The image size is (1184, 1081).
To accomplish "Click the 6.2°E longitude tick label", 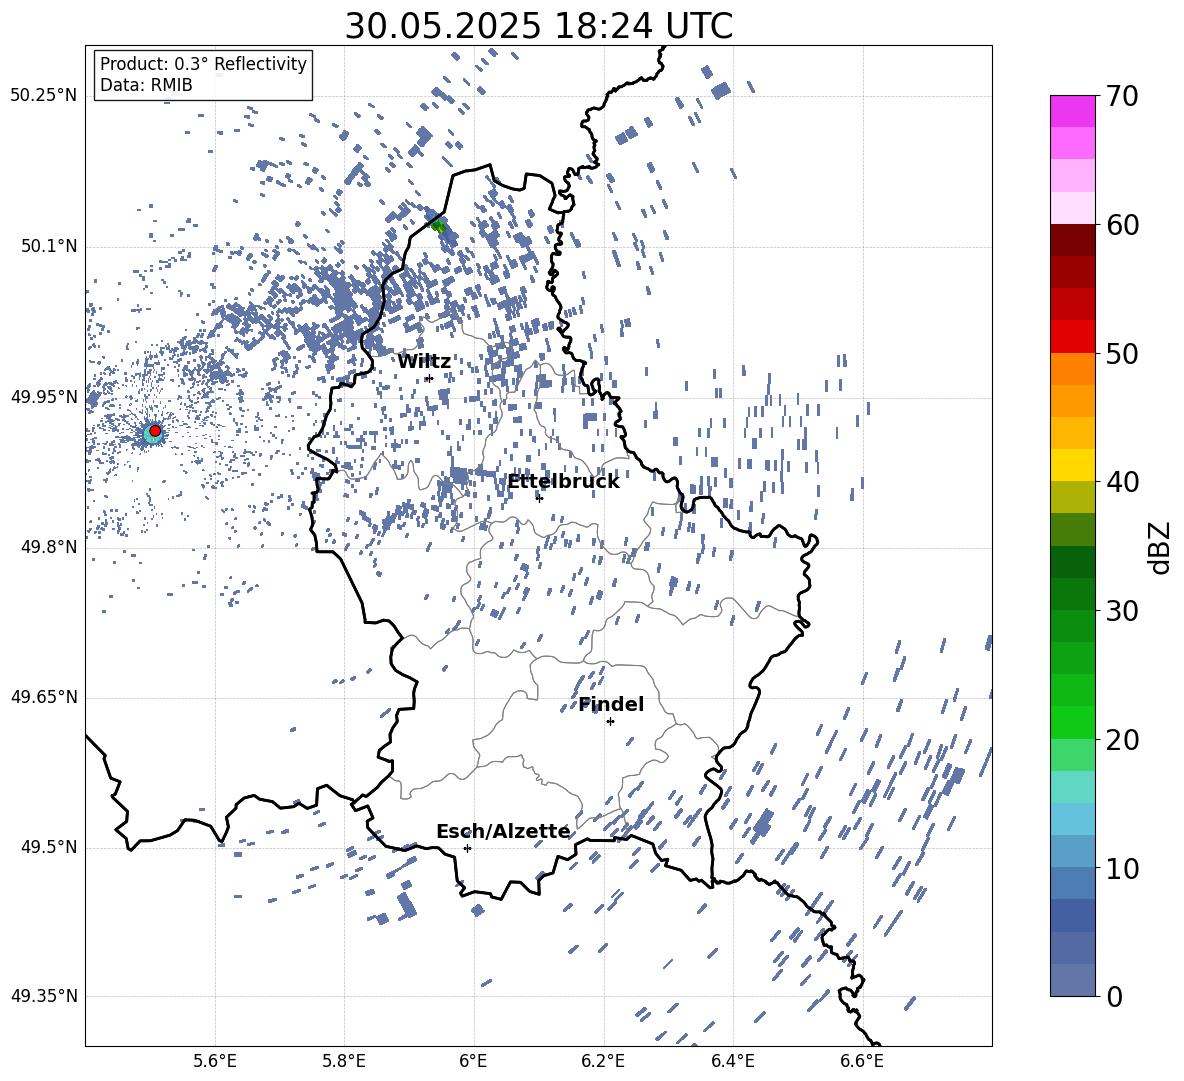I will pyautogui.click(x=603, y=1062).
